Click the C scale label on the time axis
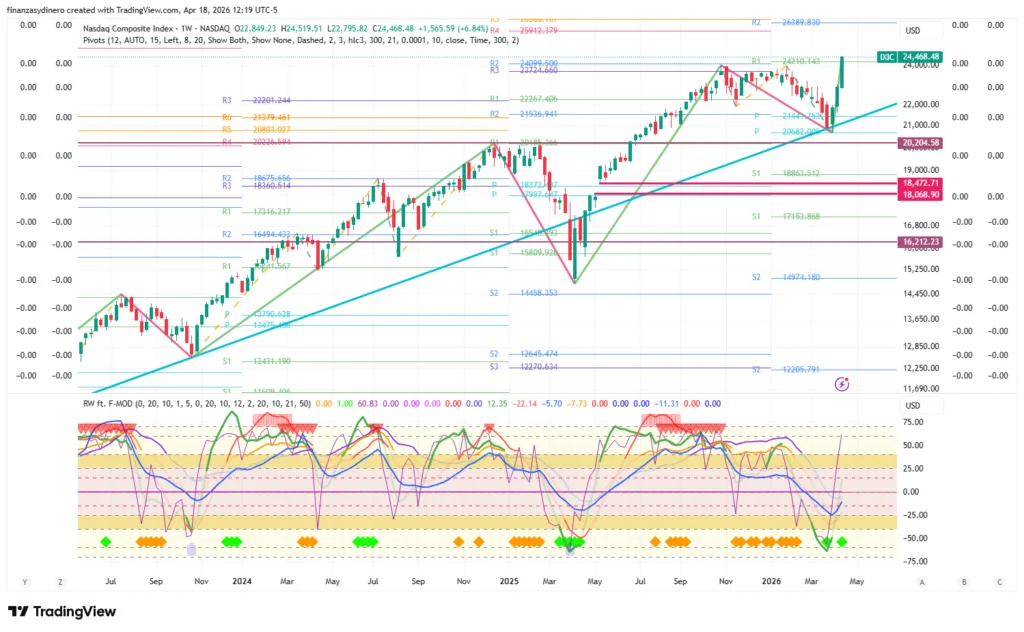Image resolution: width=1024 pixels, height=632 pixels. 999,581
